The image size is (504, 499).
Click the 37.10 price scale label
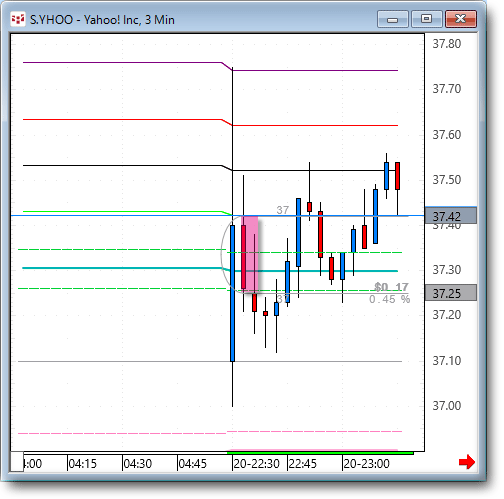point(447,361)
